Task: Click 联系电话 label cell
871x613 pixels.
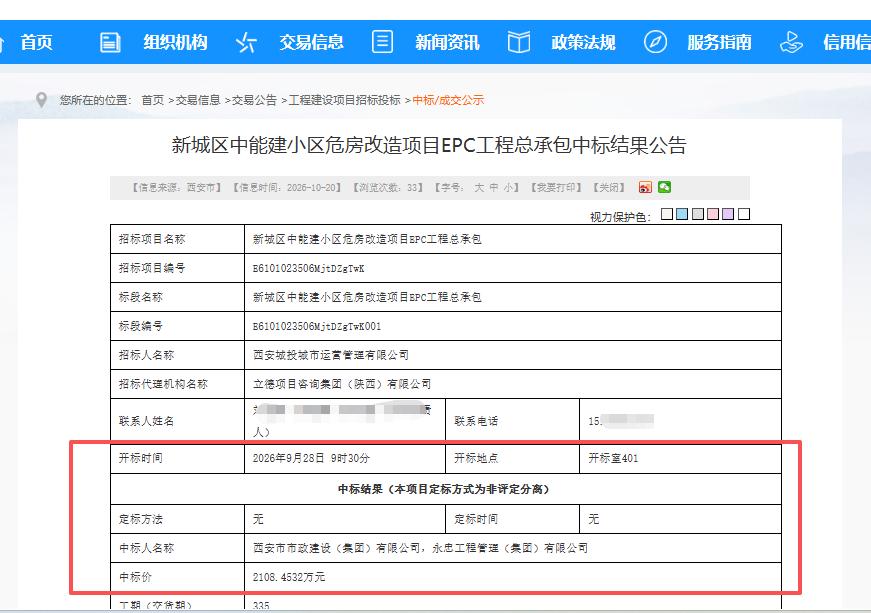Action: [x=512, y=421]
